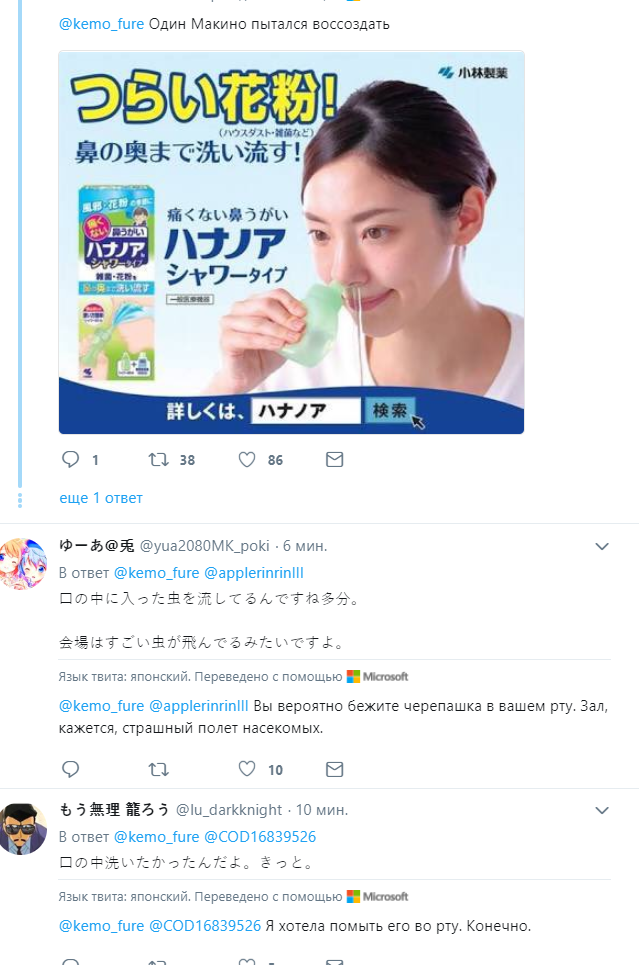Reply to the Hananoa ad image tweet

71,460
